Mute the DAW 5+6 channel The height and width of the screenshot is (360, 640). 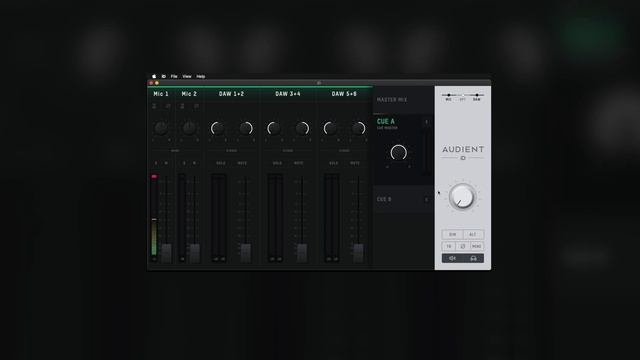[x=355, y=163]
